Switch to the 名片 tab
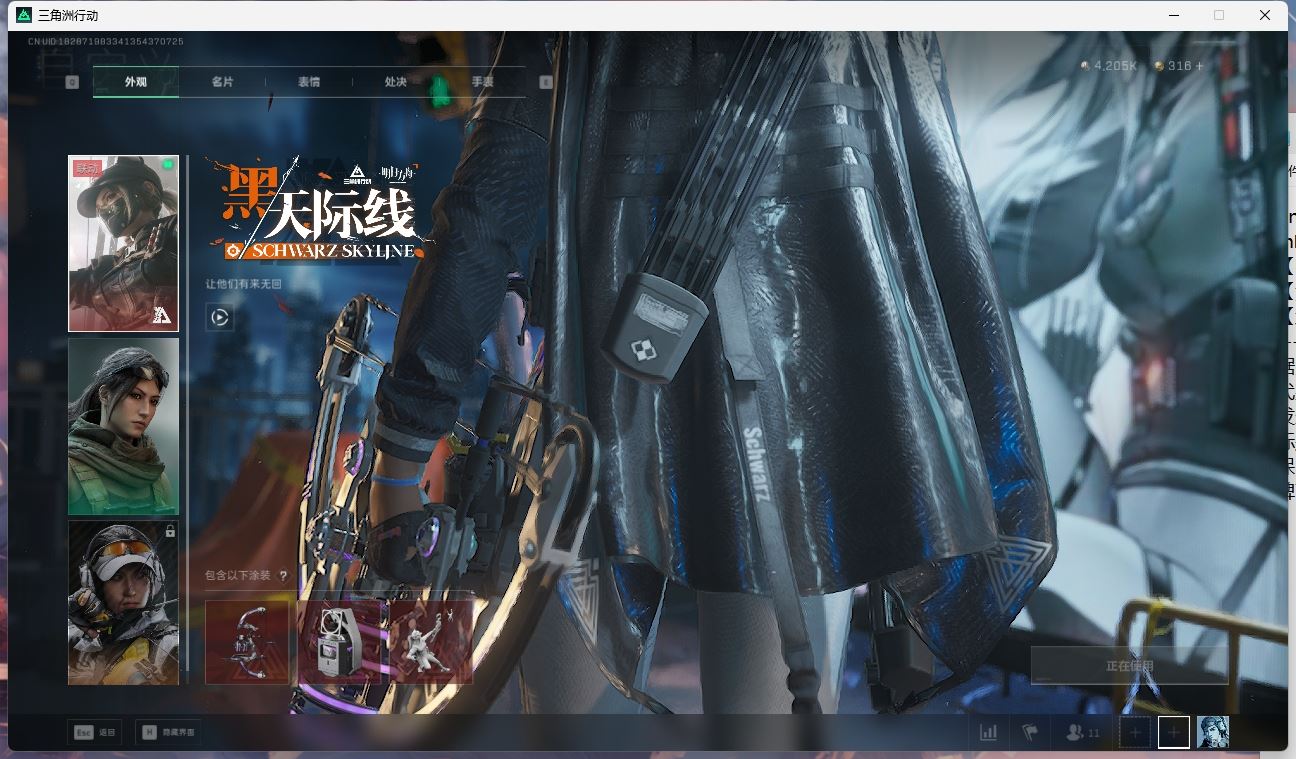Viewport: 1296px width, 759px height. click(222, 82)
